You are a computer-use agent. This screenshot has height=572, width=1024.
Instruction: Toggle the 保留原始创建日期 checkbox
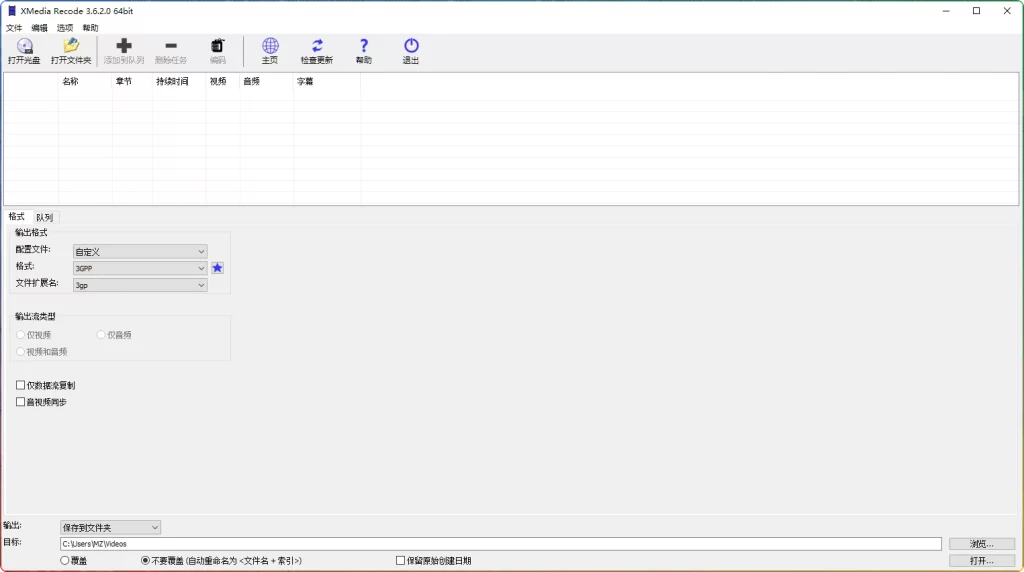coord(400,561)
